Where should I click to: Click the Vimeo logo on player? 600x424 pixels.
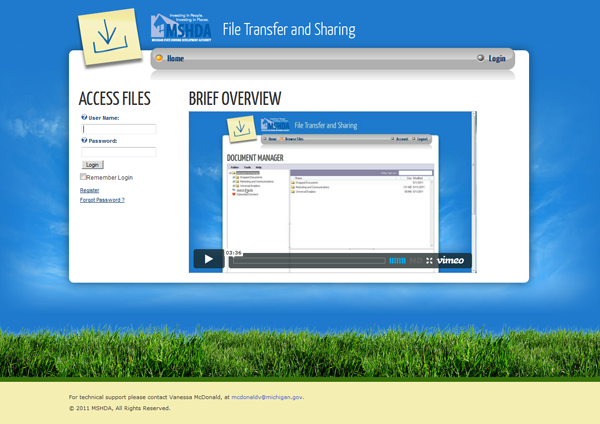[450, 260]
